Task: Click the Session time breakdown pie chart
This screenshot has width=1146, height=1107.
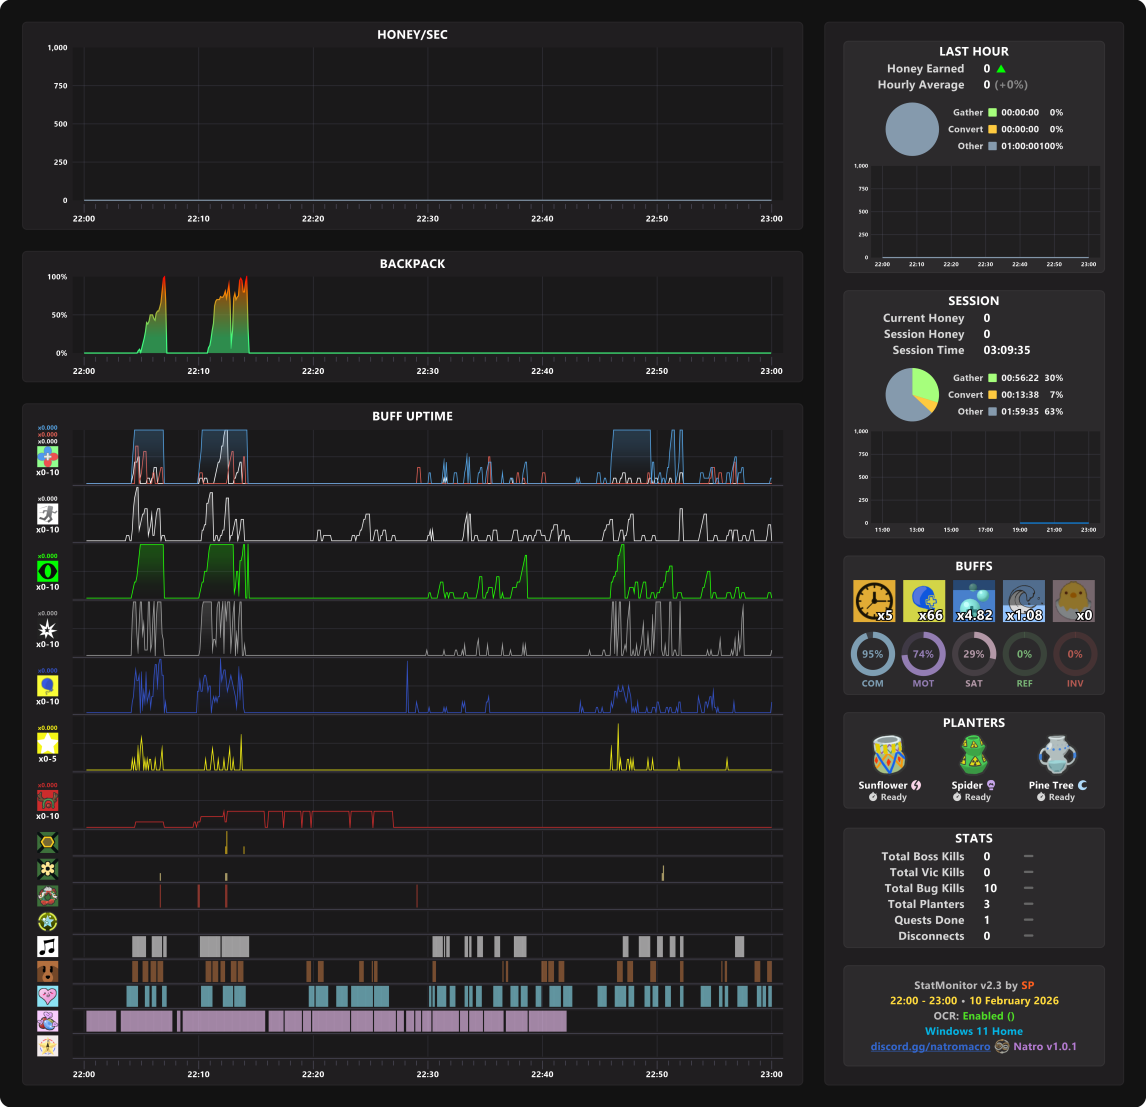Action: [x=912, y=395]
